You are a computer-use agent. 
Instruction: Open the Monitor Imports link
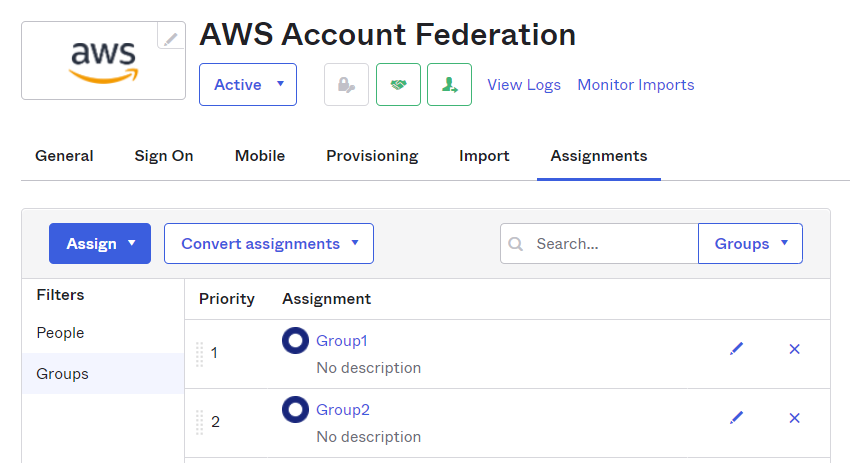(x=636, y=85)
